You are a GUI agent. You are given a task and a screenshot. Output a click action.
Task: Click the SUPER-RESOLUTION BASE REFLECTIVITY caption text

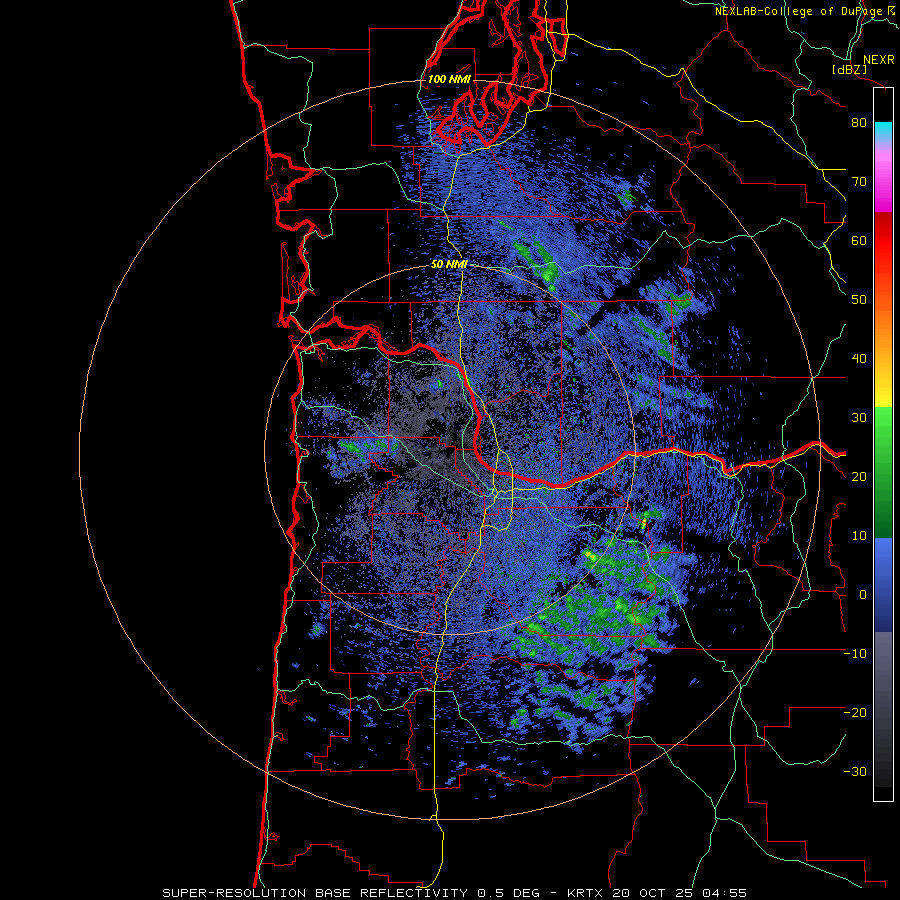(x=315, y=893)
